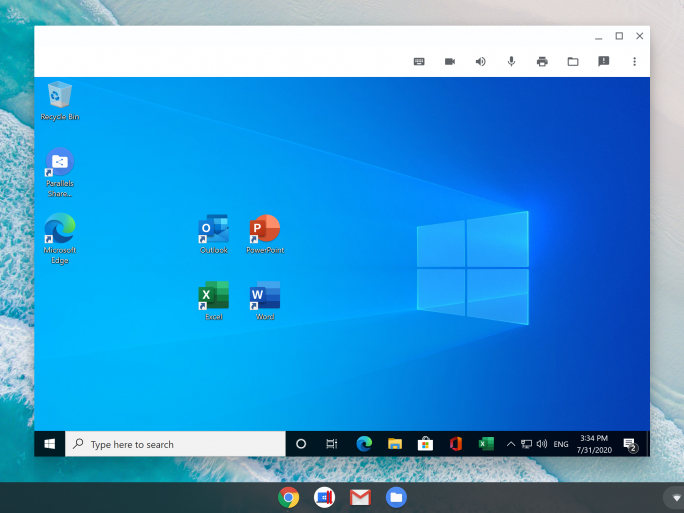Click the 'Type here to search' box
Screen dimensions: 684x513
[x=175, y=444]
